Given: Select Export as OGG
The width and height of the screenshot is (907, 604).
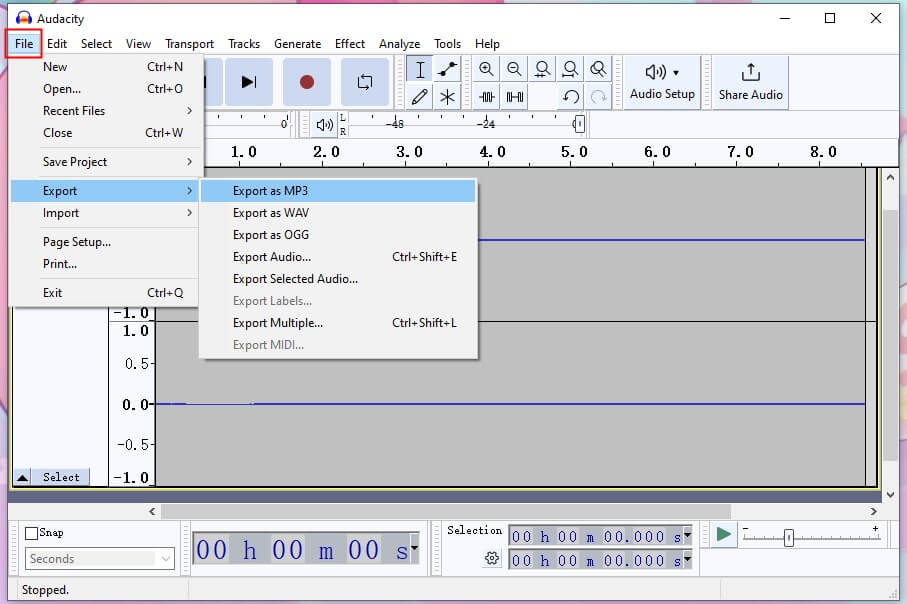Looking at the screenshot, I should [338, 234].
